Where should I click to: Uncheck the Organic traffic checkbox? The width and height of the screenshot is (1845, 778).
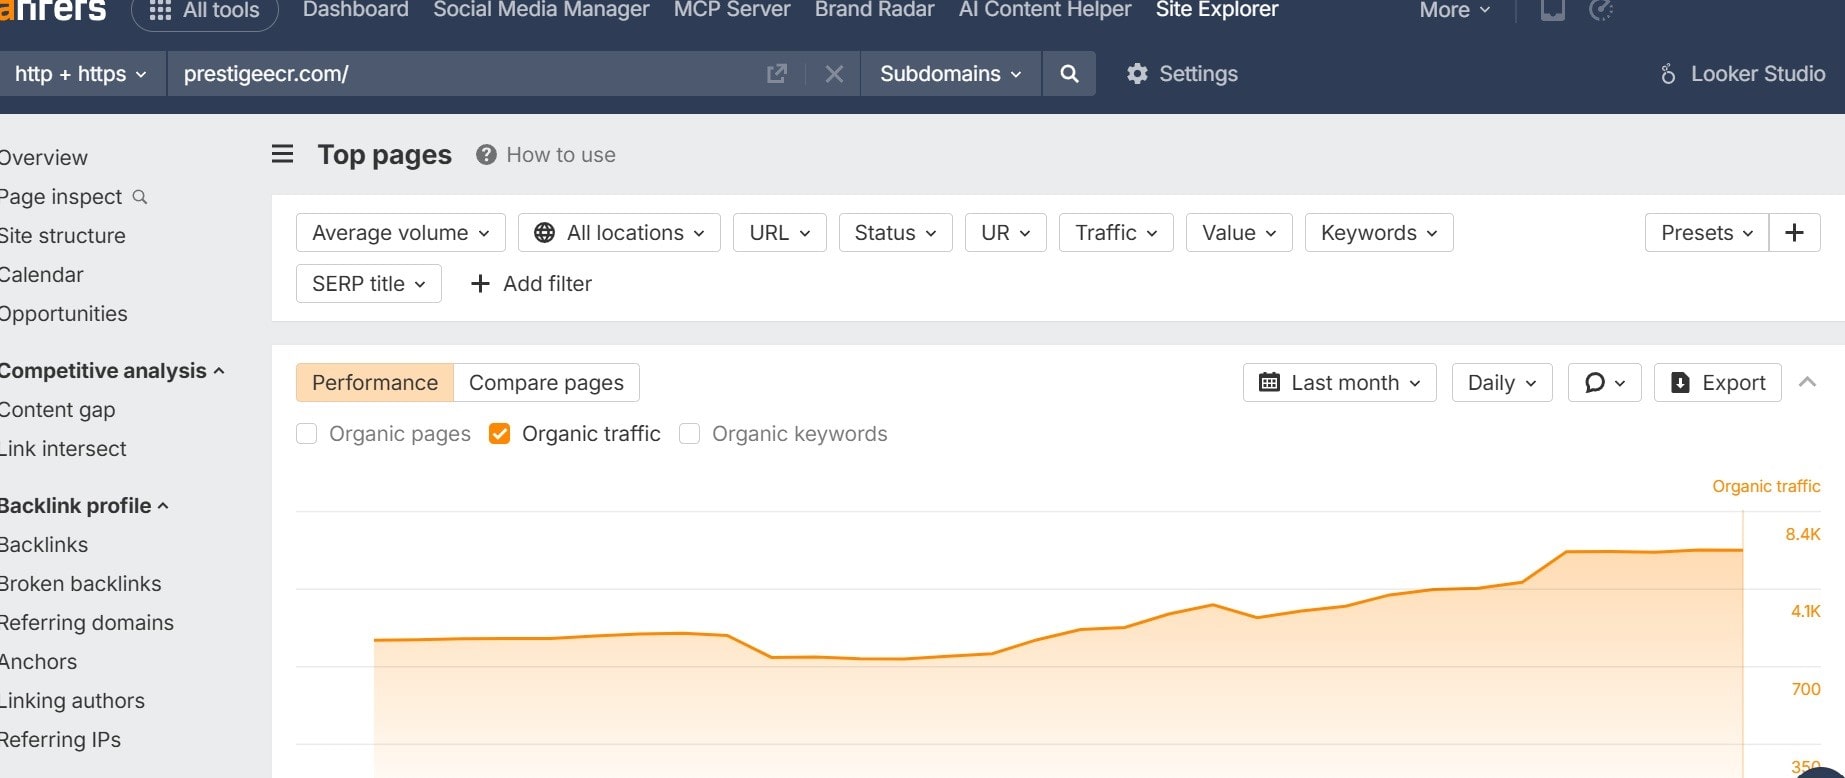pyautogui.click(x=499, y=434)
